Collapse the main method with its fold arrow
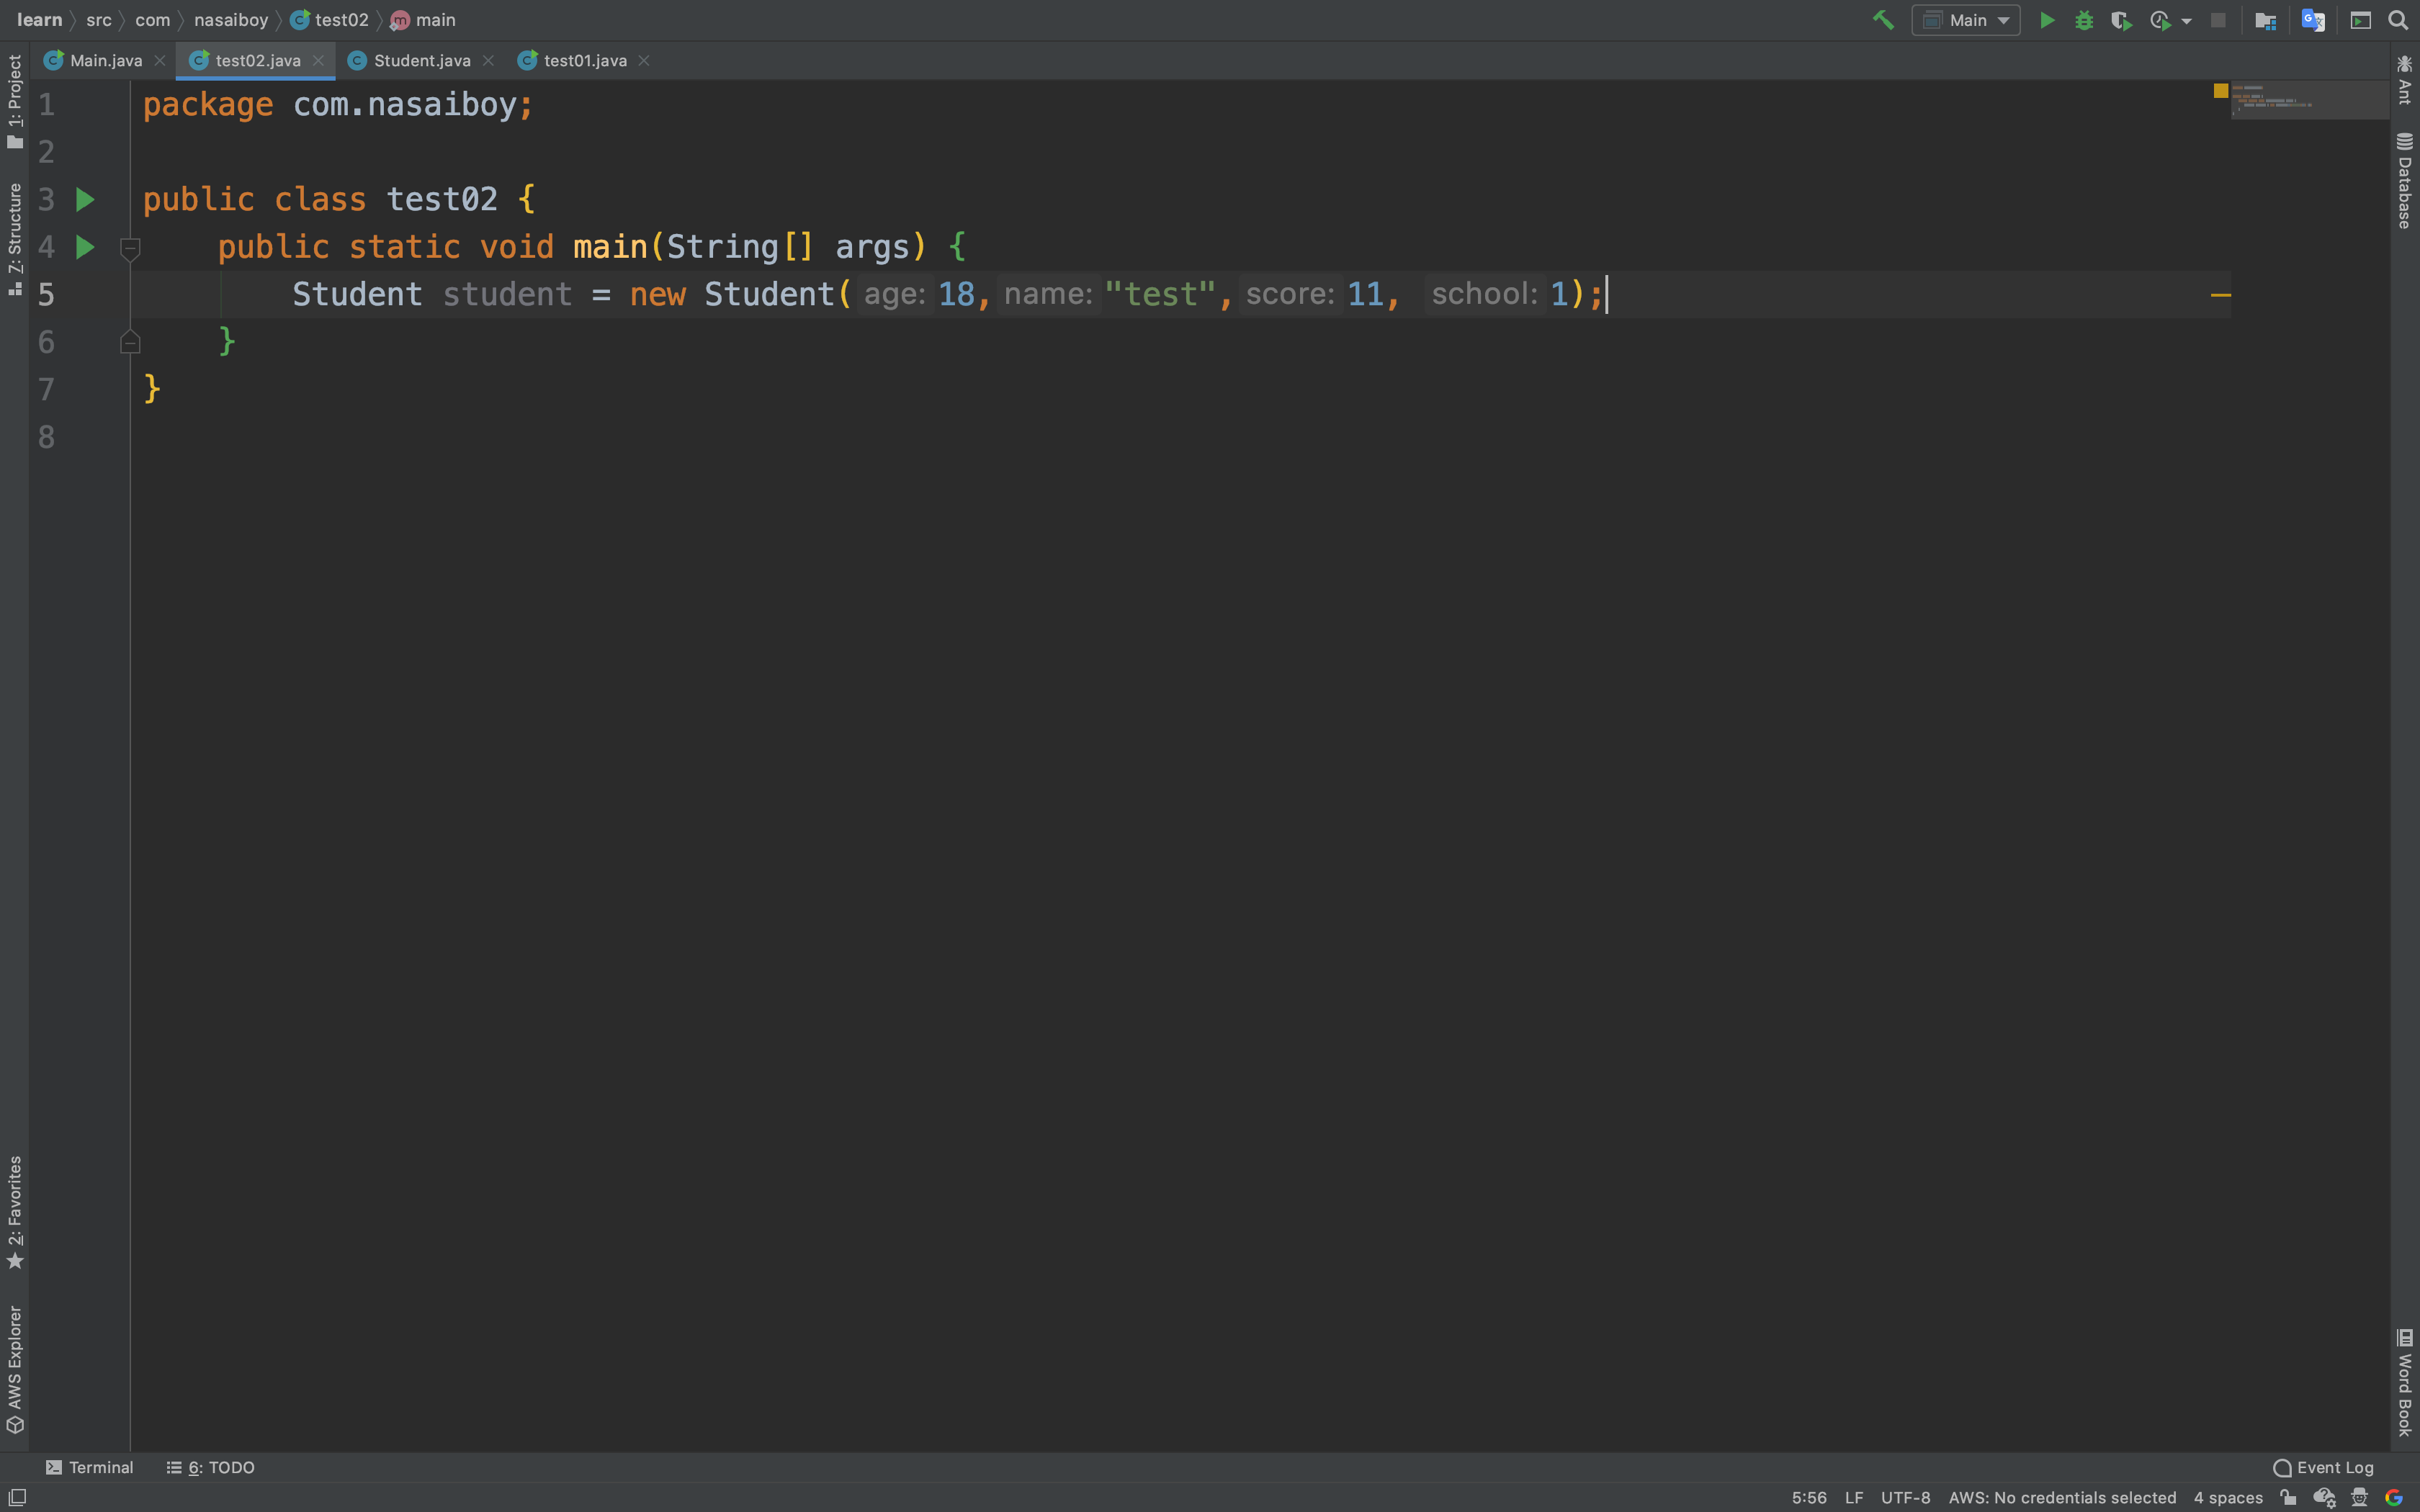Screen dimensions: 2420x1512 pos(130,249)
